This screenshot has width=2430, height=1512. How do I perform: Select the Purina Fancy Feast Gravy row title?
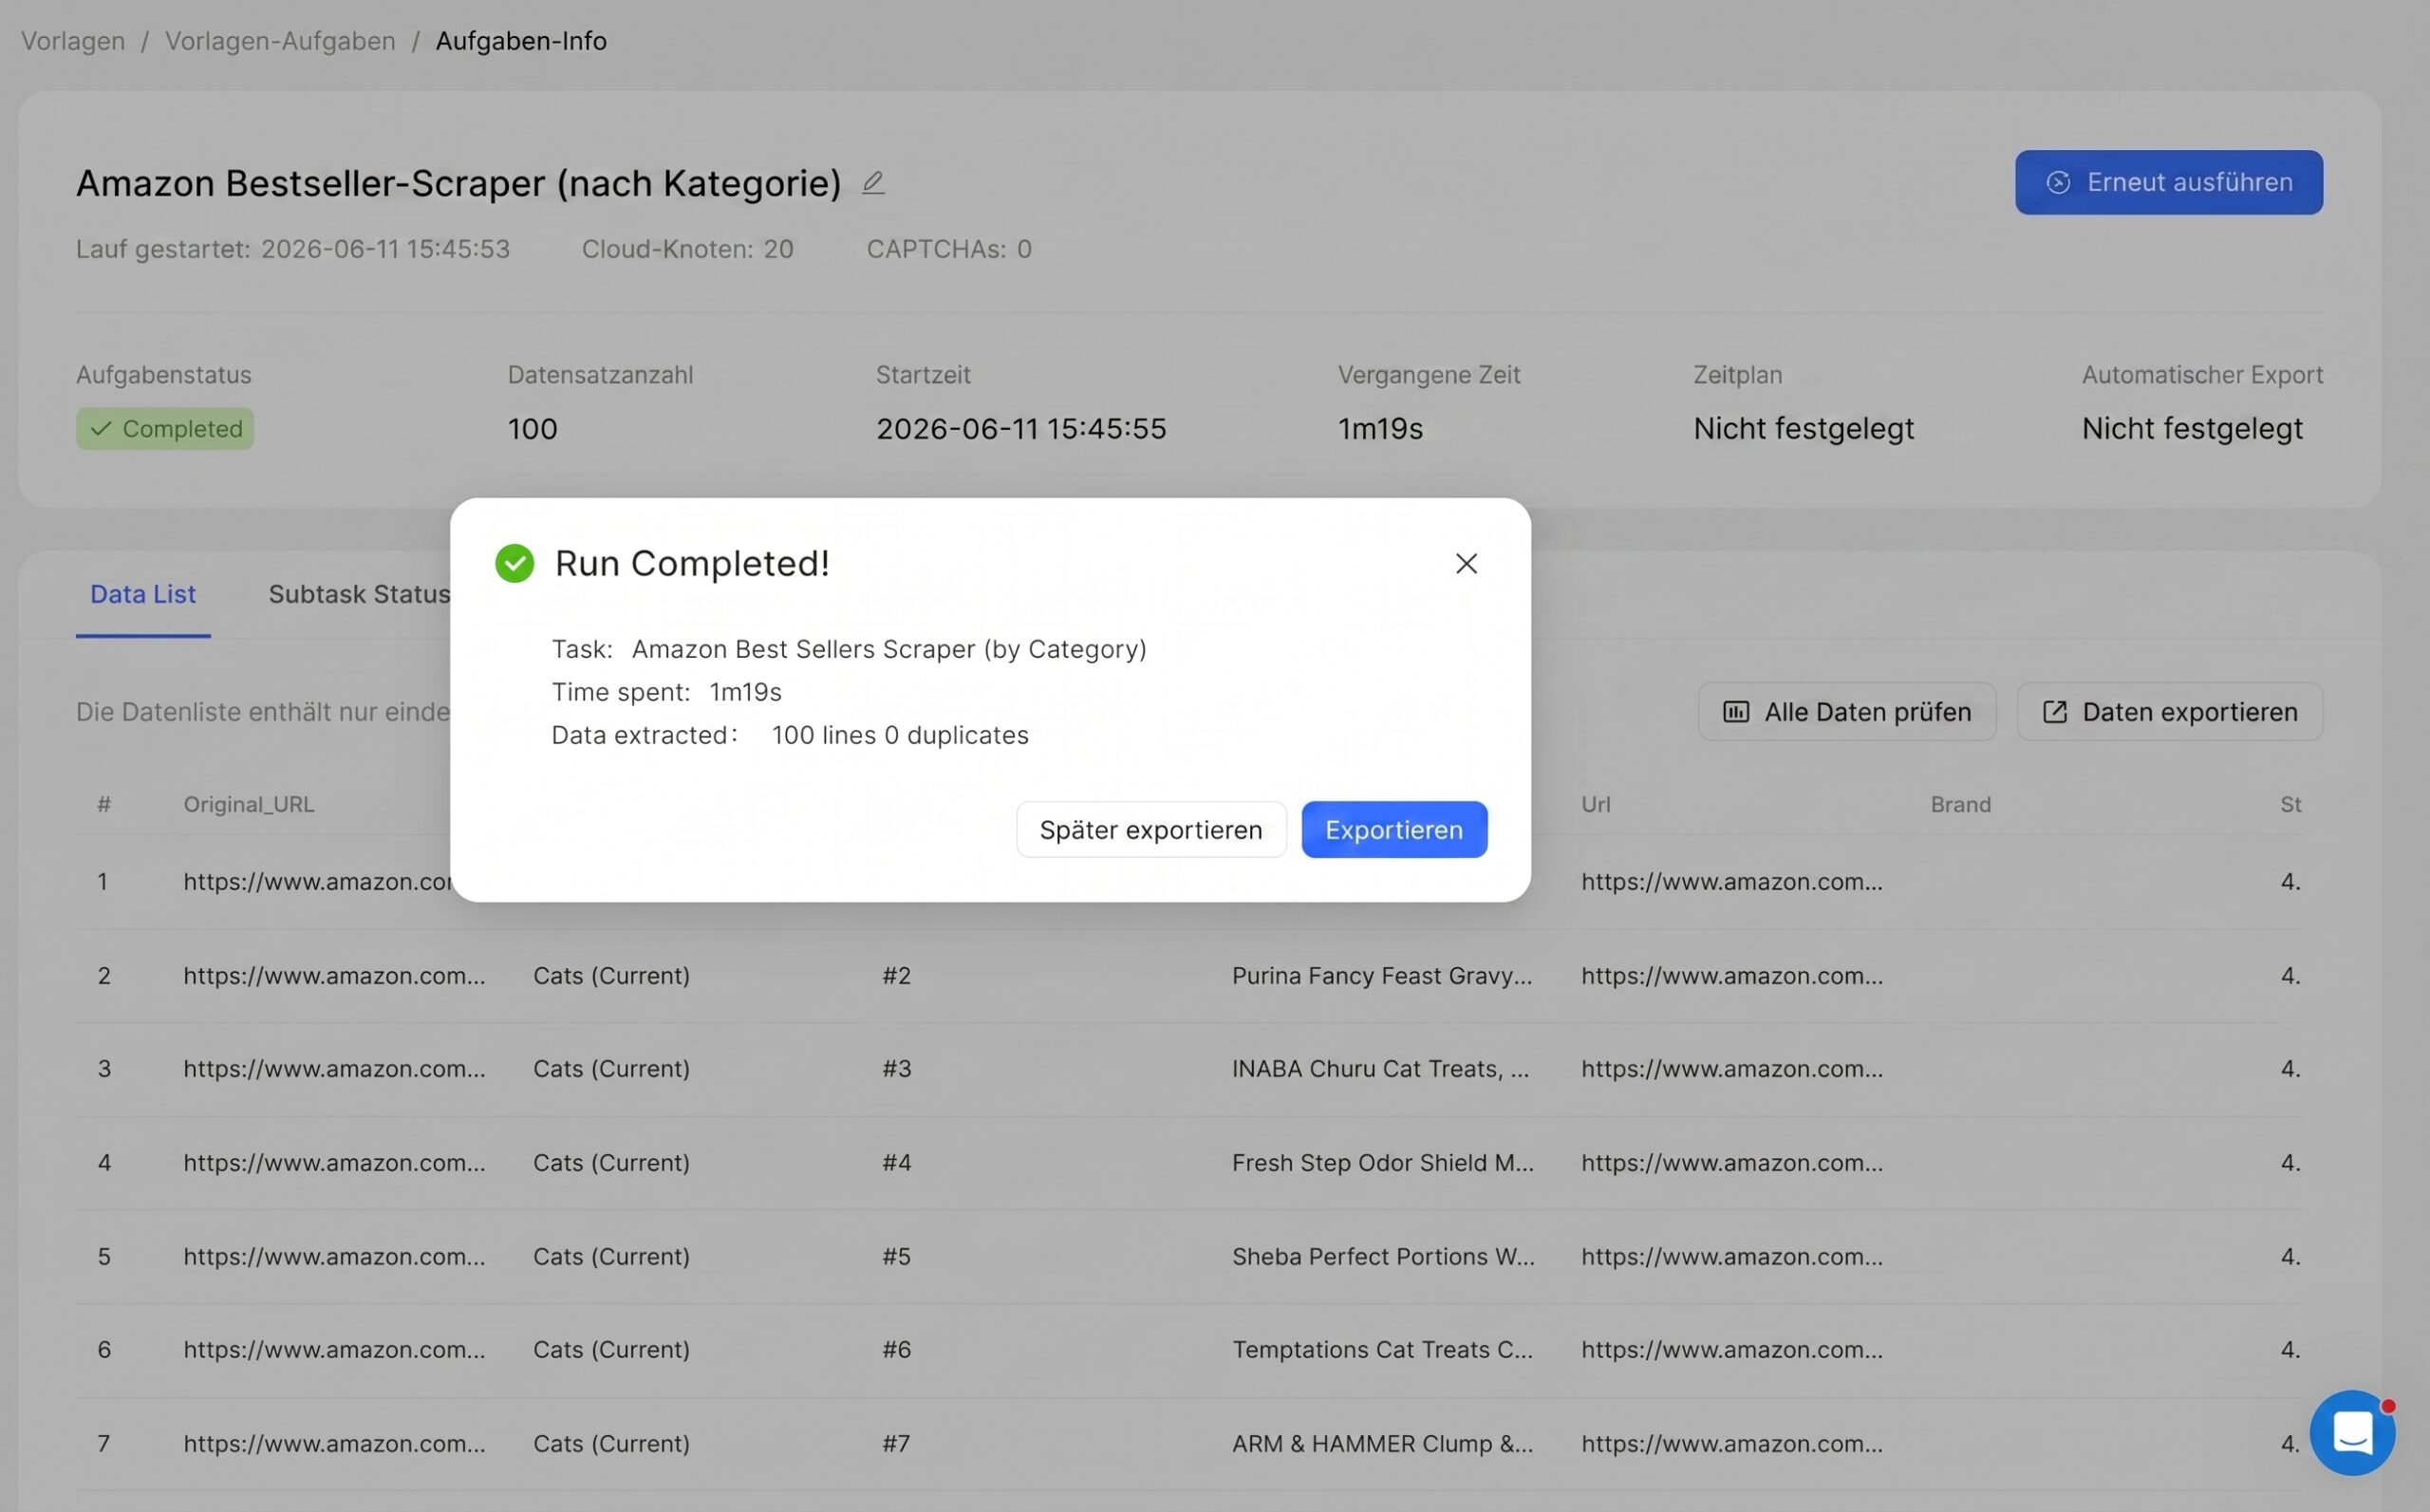click(x=1381, y=976)
